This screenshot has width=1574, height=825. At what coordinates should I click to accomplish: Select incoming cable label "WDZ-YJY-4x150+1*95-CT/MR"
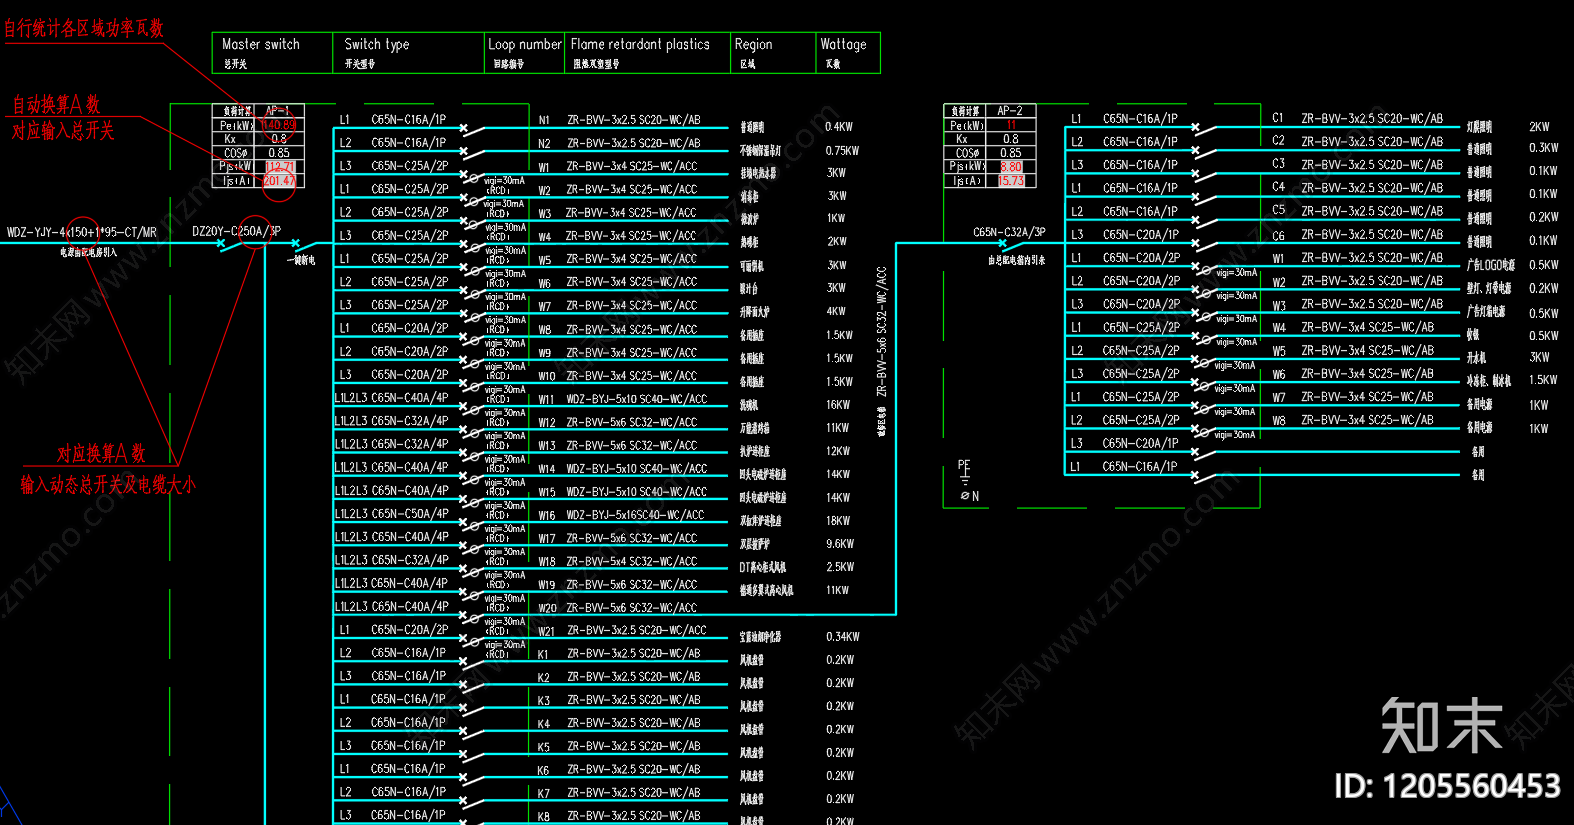coord(82,232)
